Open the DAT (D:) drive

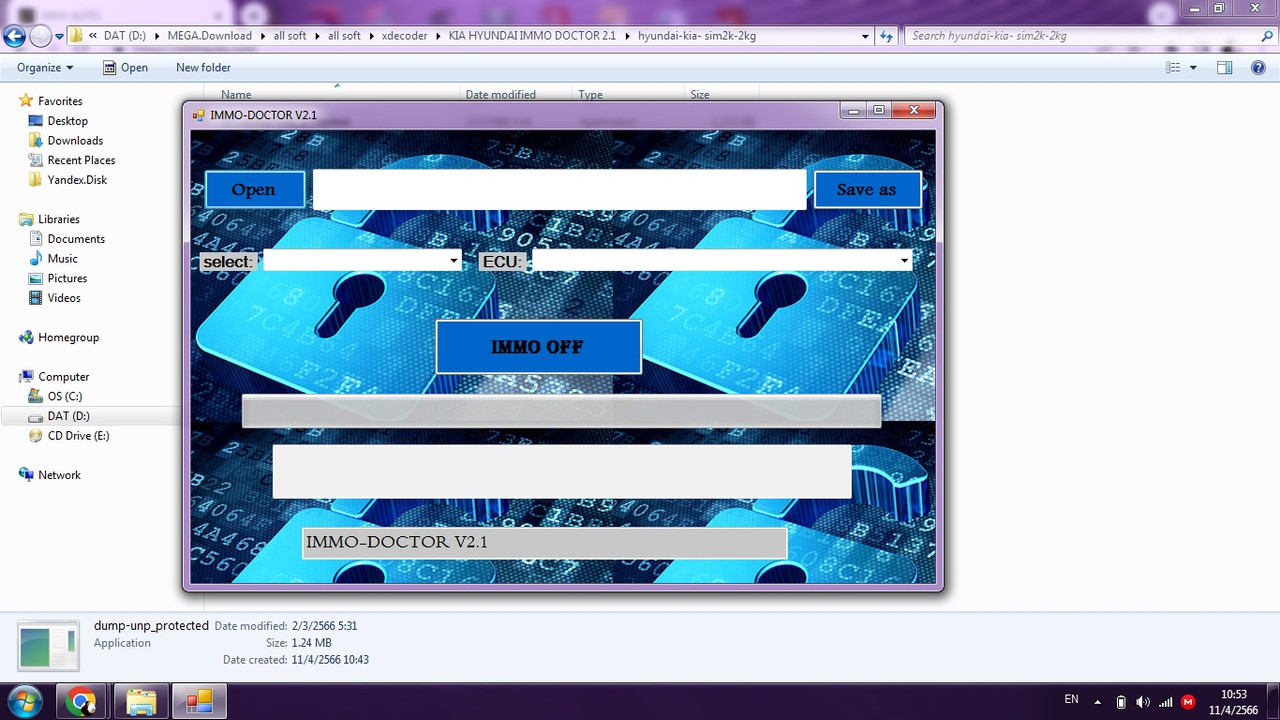(68, 416)
